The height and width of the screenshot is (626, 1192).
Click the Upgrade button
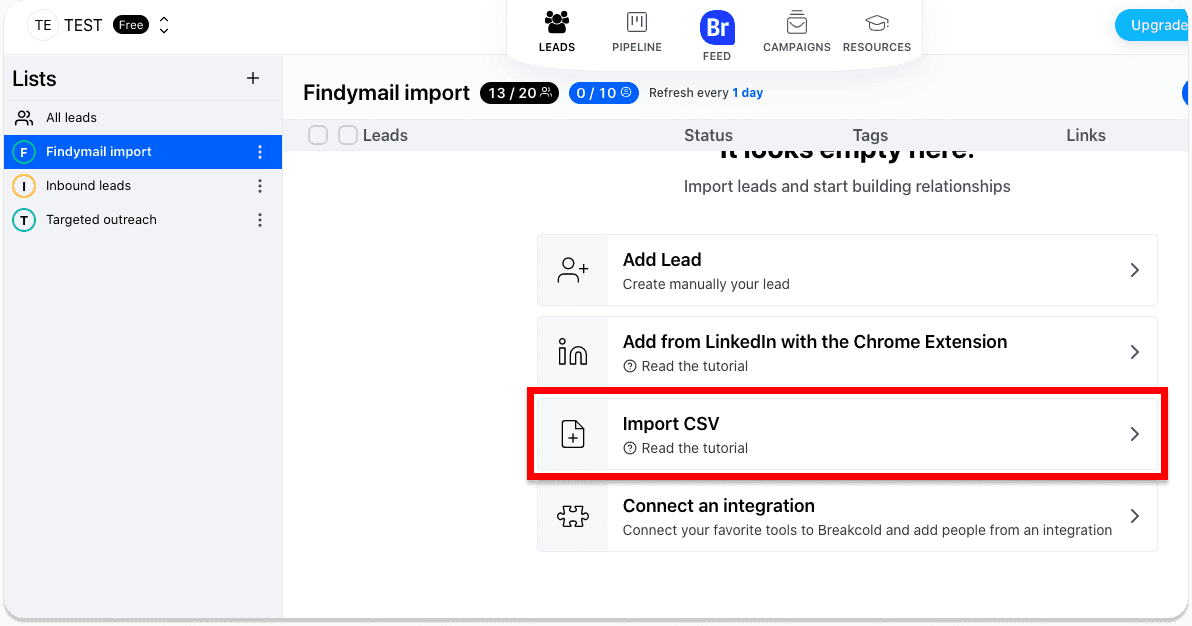[x=1152, y=25]
